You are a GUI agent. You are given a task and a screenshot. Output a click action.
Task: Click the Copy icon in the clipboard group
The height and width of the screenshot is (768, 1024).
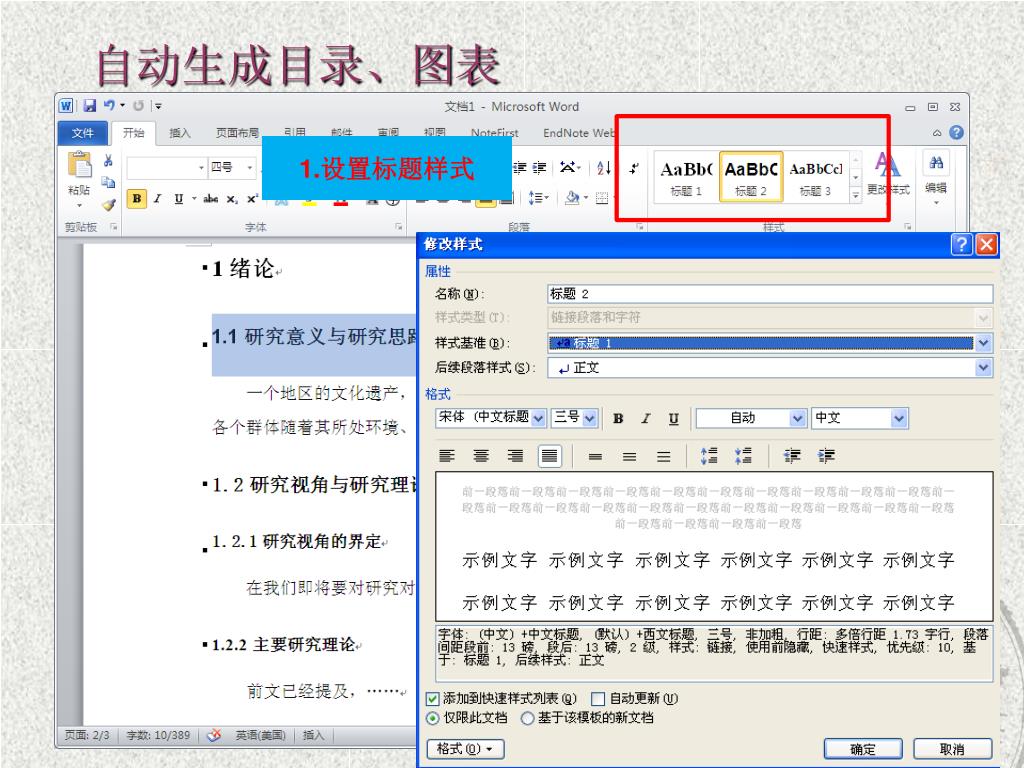click(108, 182)
